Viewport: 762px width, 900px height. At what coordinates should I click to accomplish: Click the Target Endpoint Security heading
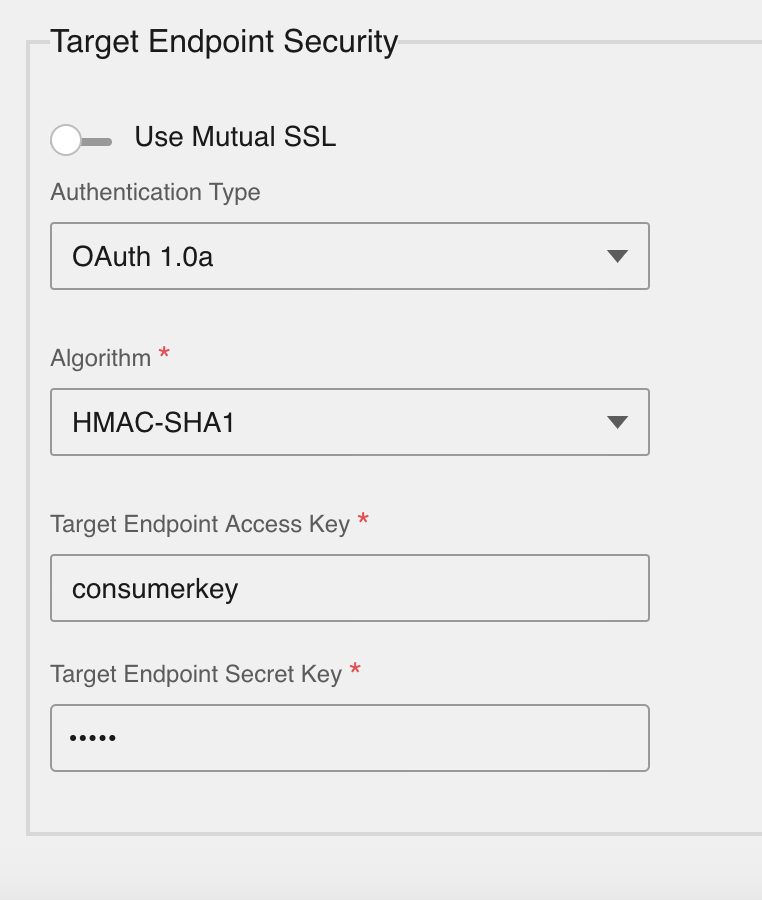tap(224, 42)
